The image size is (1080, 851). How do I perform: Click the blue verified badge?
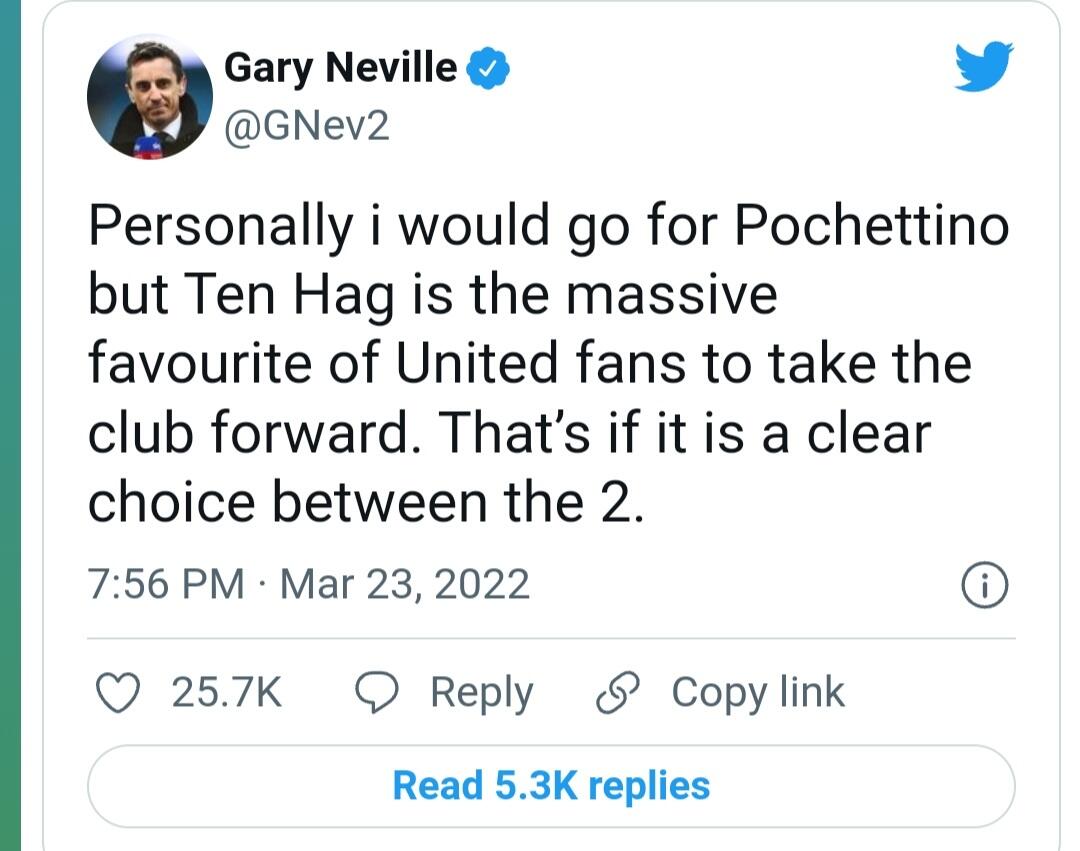(x=490, y=68)
